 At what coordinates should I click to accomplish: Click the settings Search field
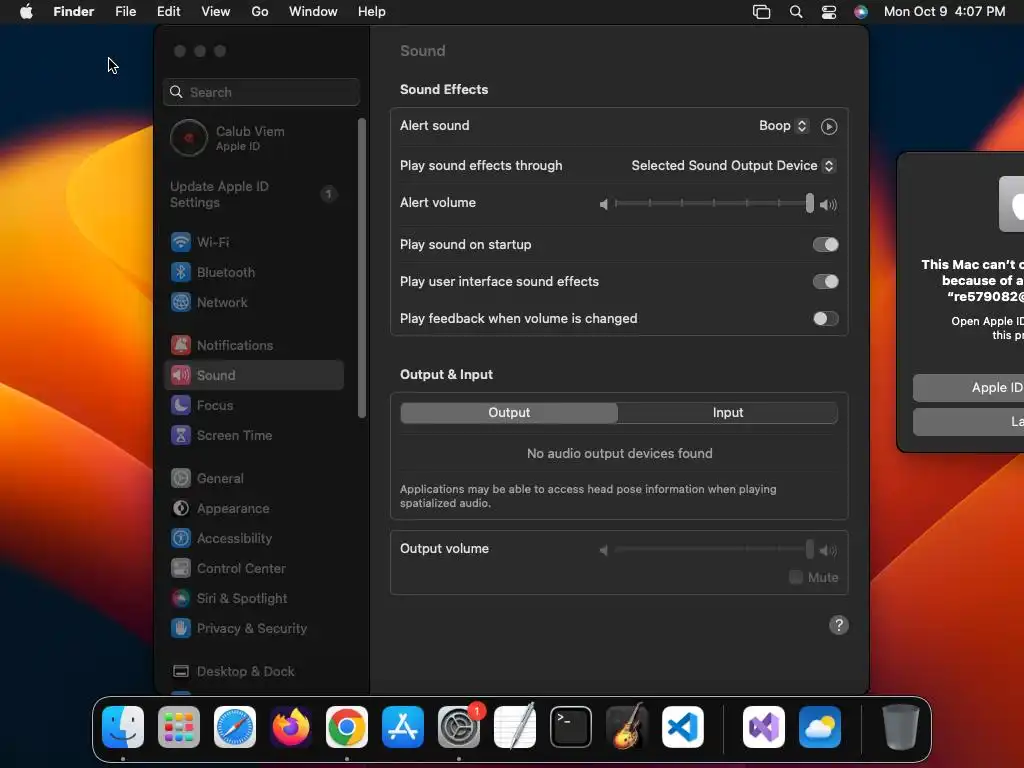pyautogui.click(x=261, y=93)
